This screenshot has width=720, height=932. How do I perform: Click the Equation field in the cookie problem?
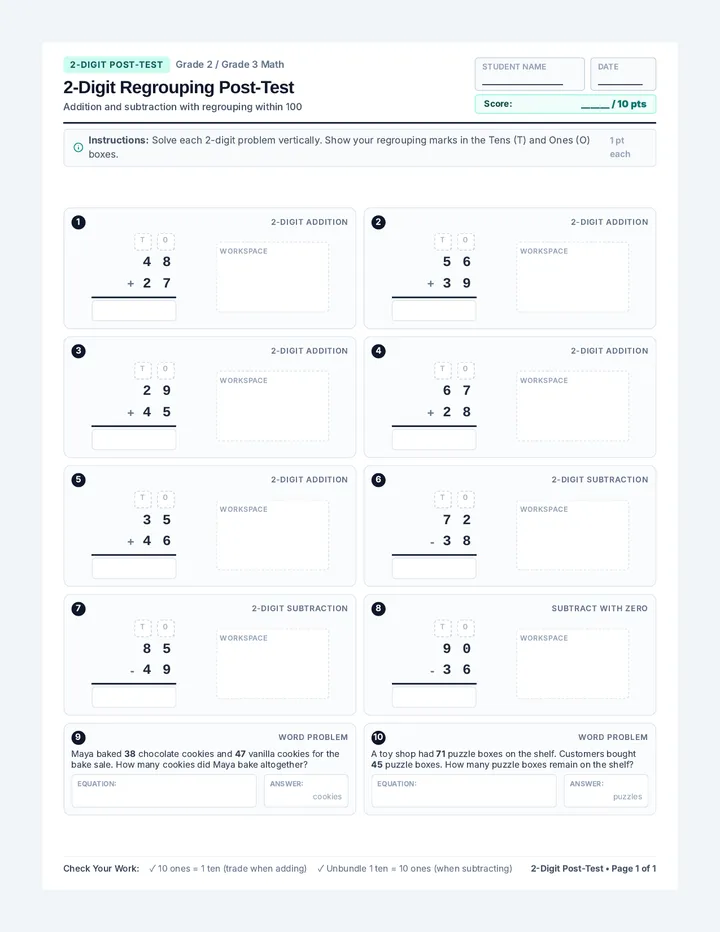(x=164, y=791)
